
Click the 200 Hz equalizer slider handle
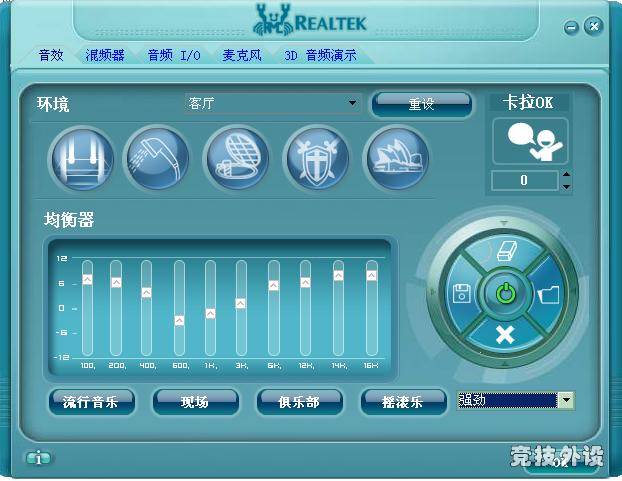click(116, 282)
